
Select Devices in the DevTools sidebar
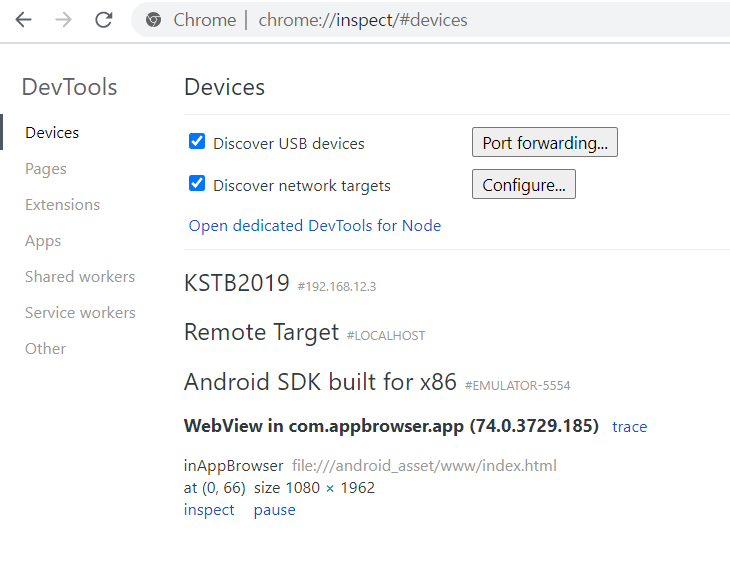(x=52, y=133)
